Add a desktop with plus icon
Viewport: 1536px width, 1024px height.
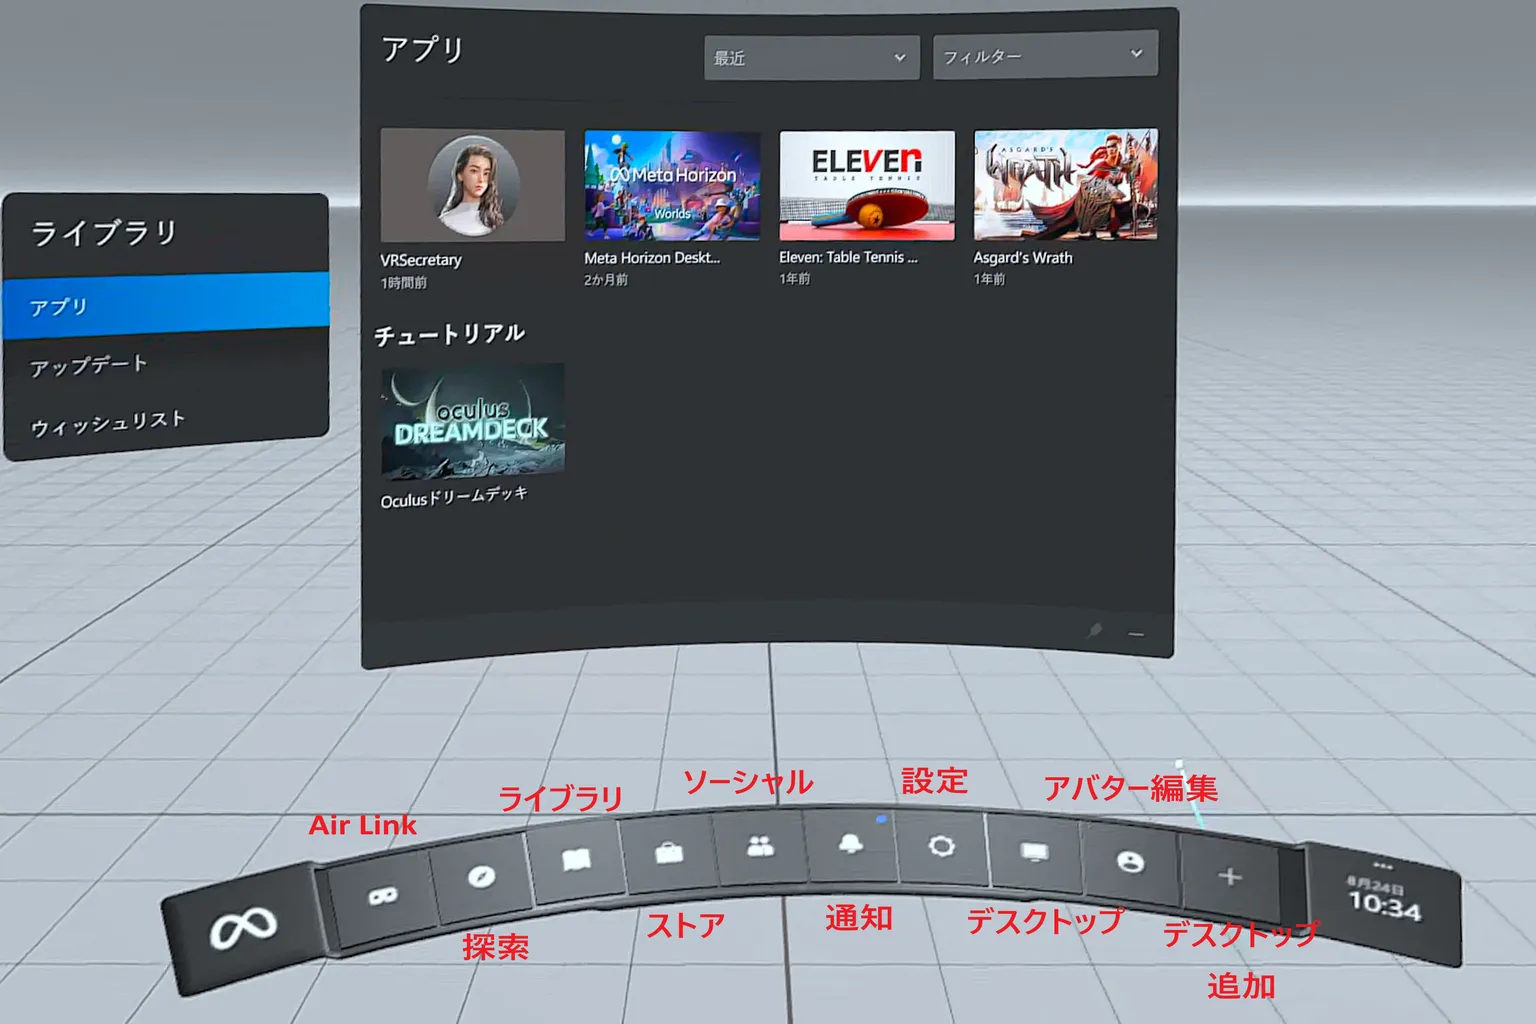point(1230,877)
